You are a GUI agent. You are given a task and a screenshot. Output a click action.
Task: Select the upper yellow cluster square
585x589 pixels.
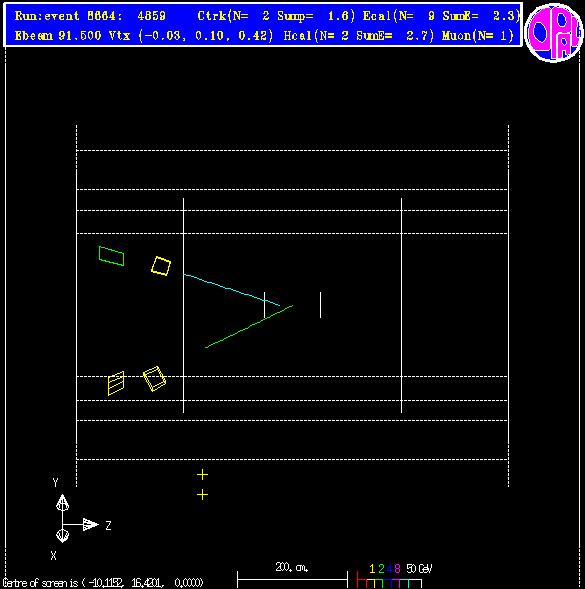point(161,266)
